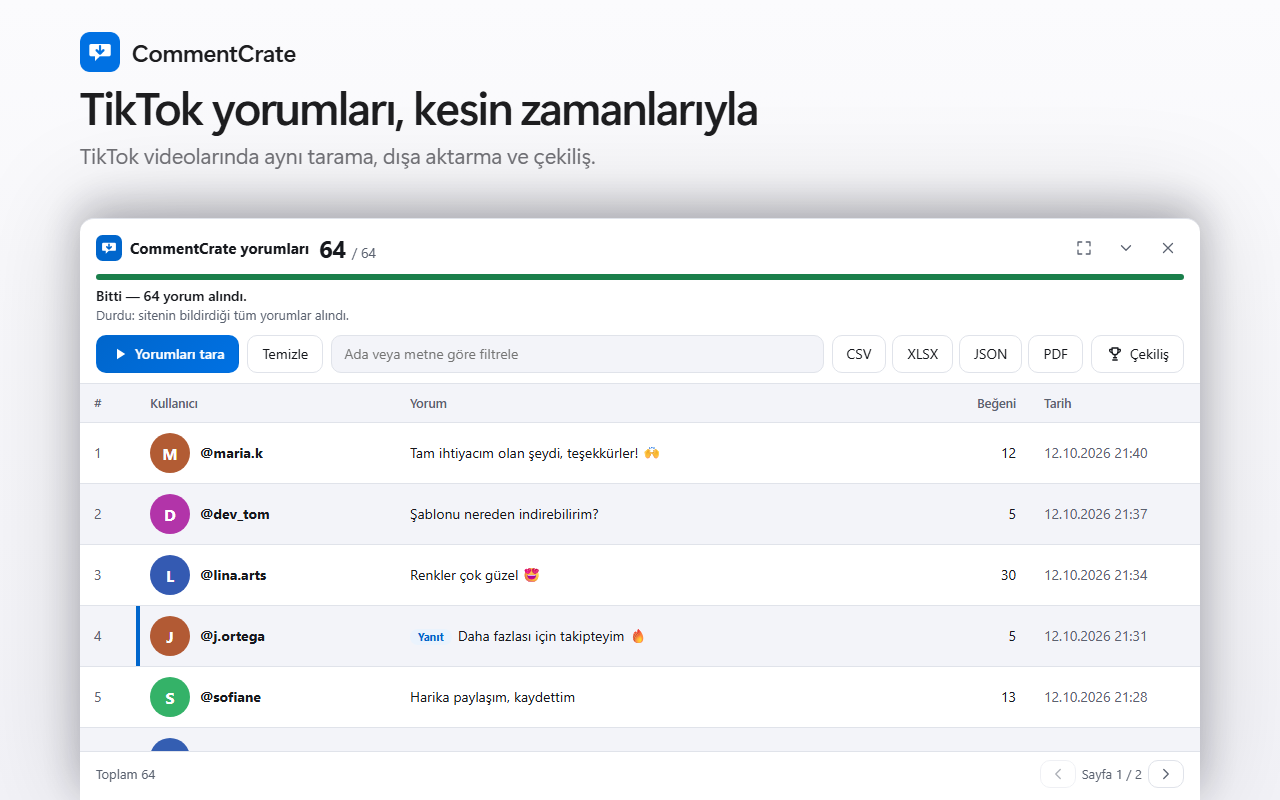
Task: Open the Çekiliş giveaway button
Action: point(1137,354)
